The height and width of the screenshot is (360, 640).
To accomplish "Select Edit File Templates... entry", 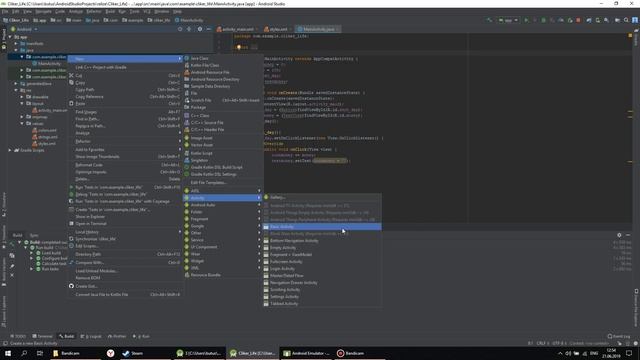I will 223,182.
